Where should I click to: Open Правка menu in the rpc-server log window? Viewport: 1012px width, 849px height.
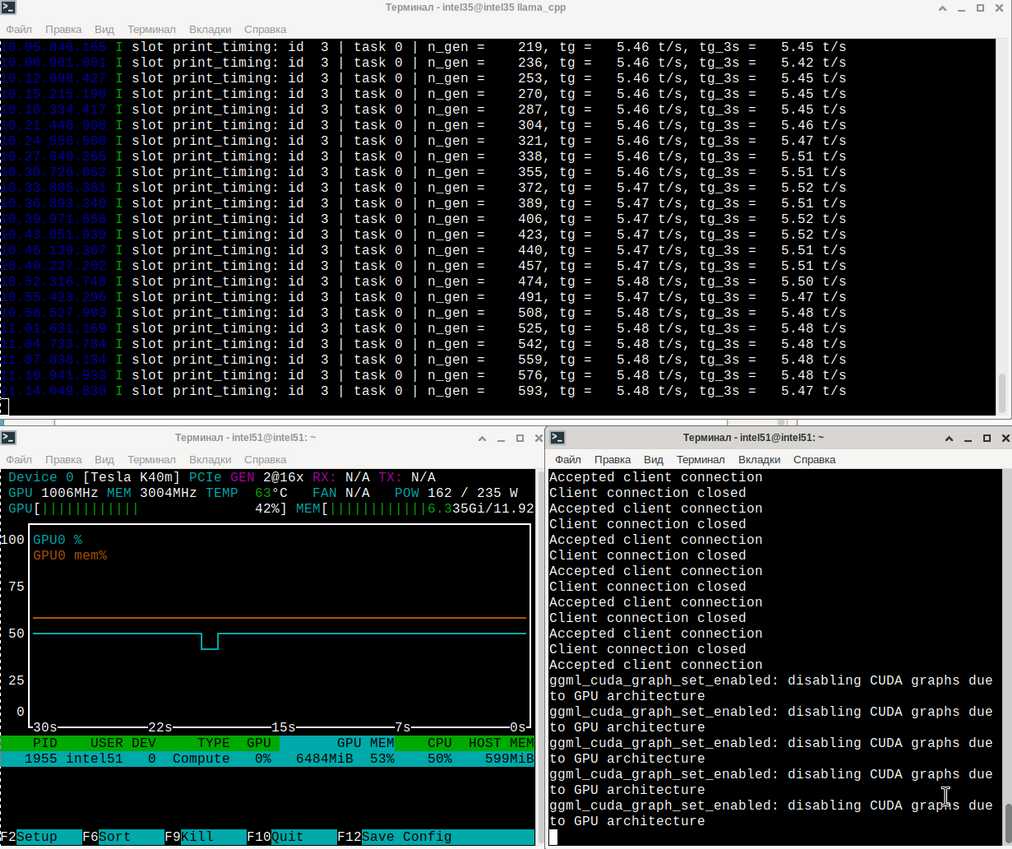tap(612, 459)
